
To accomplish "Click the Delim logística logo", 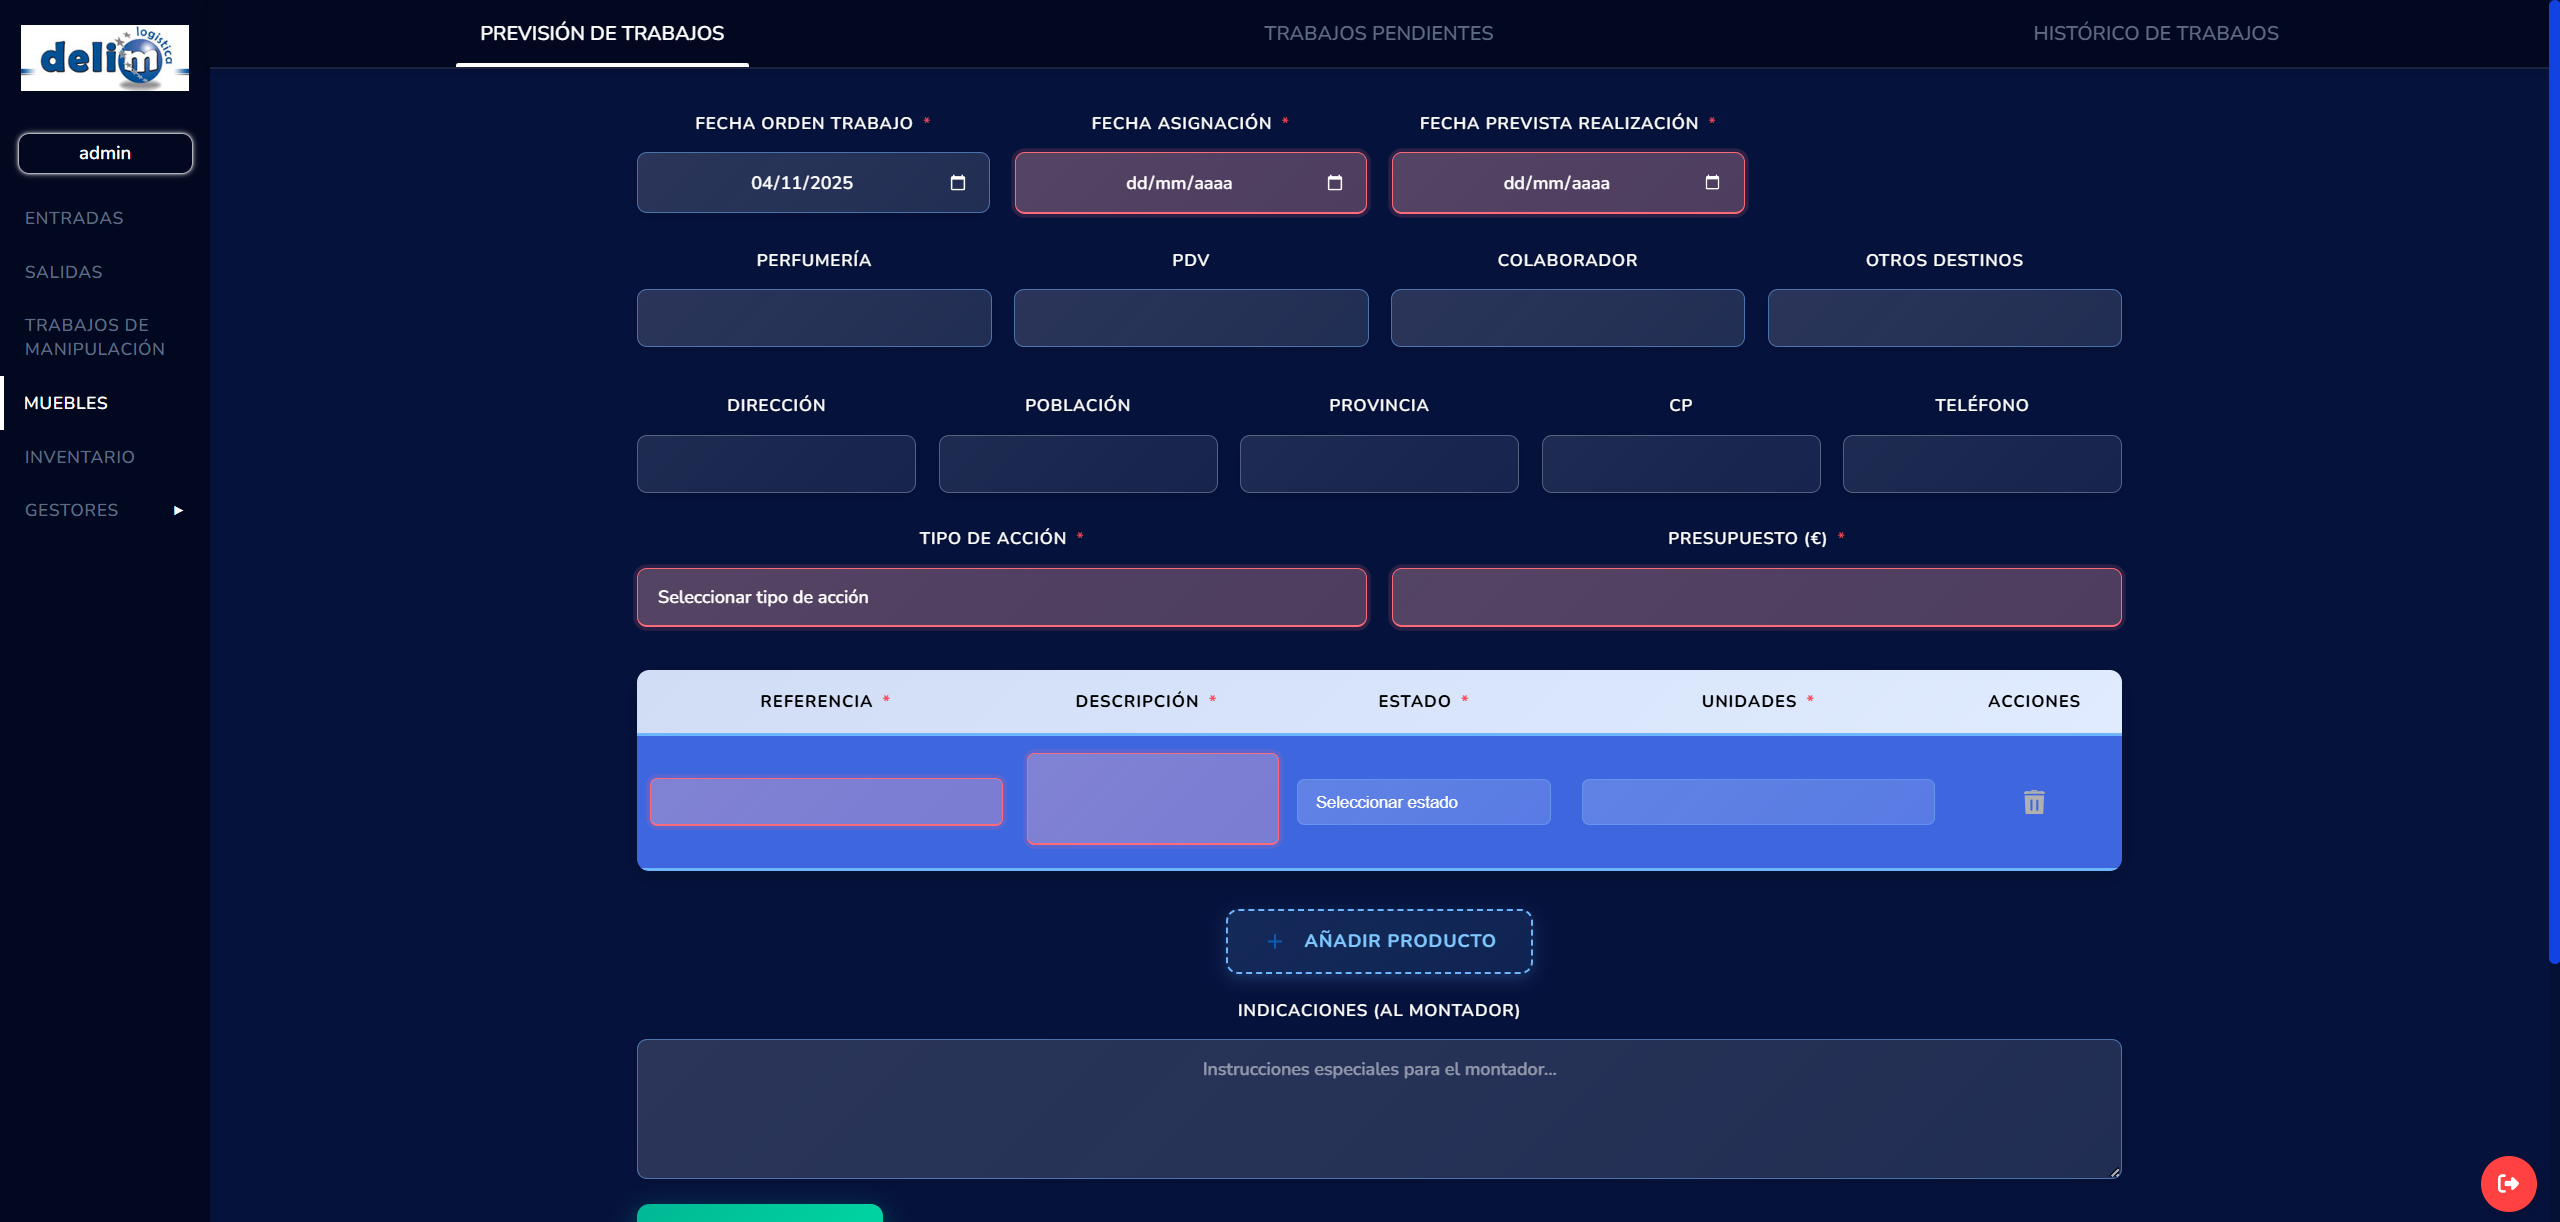I will tap(105, 58).
